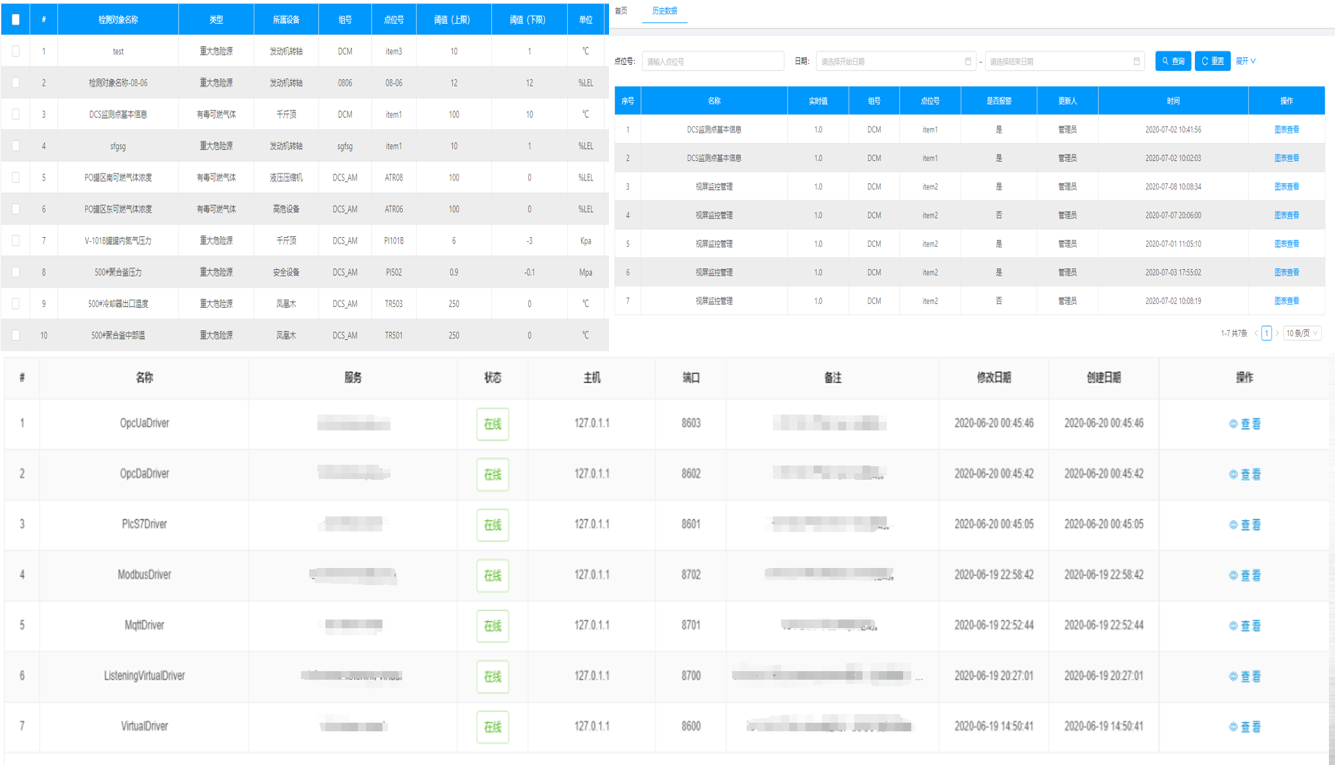The image size is (1335, 765).
Task: Click the 查询 search button
Action: click(1173, 62)
